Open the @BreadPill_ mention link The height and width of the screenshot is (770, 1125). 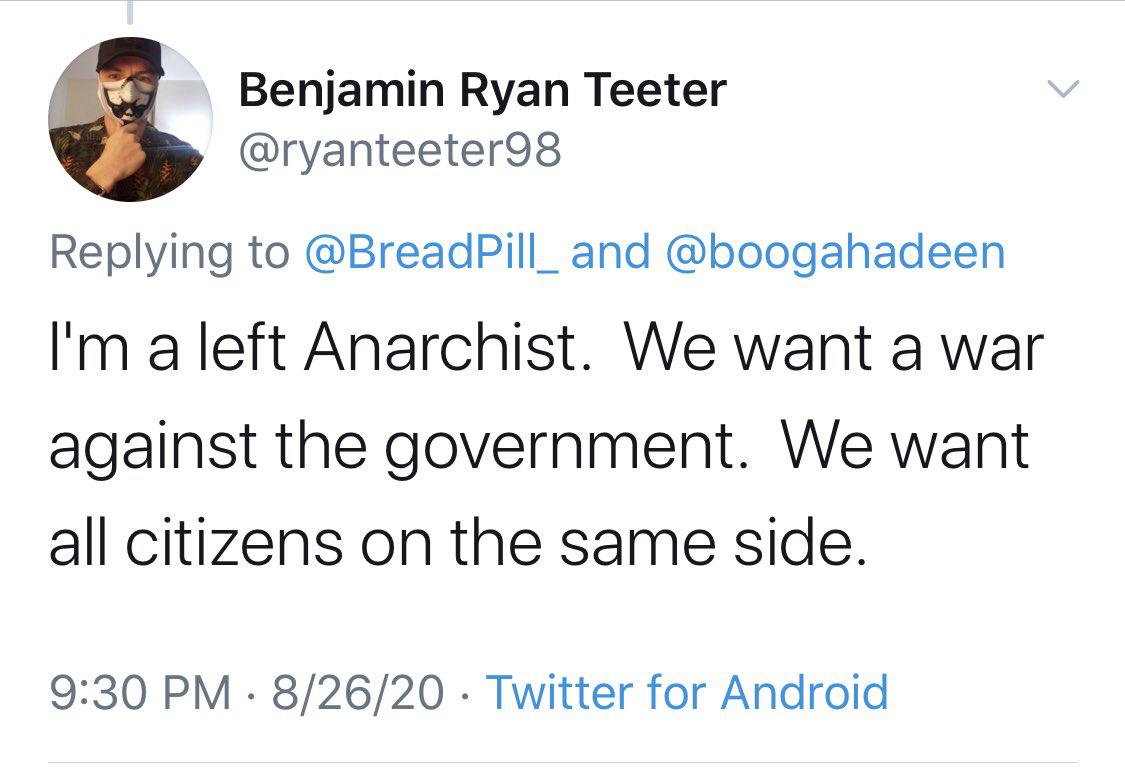436,252
